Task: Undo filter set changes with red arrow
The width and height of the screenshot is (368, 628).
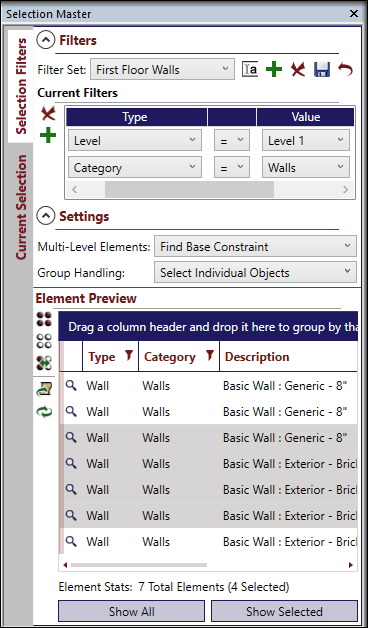Action: click(345, 70)
